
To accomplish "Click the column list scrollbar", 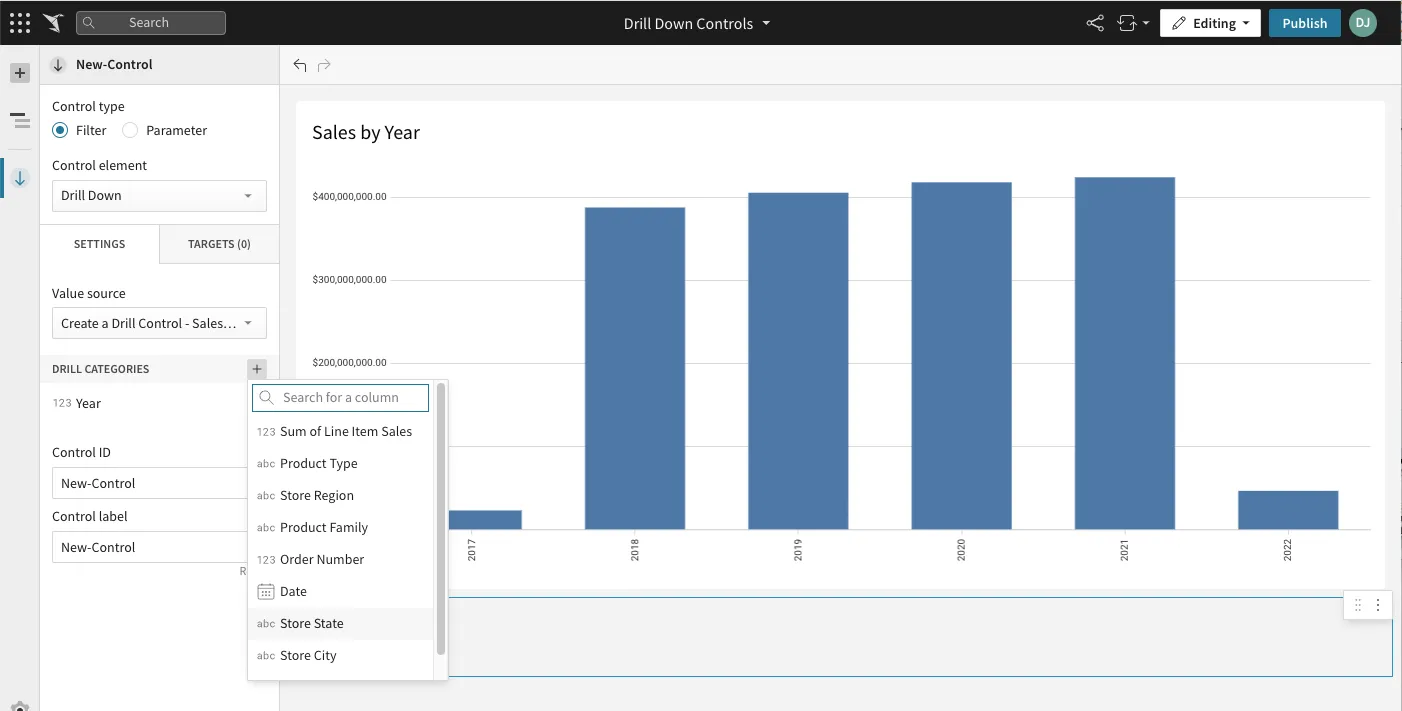I will (441, 518).
